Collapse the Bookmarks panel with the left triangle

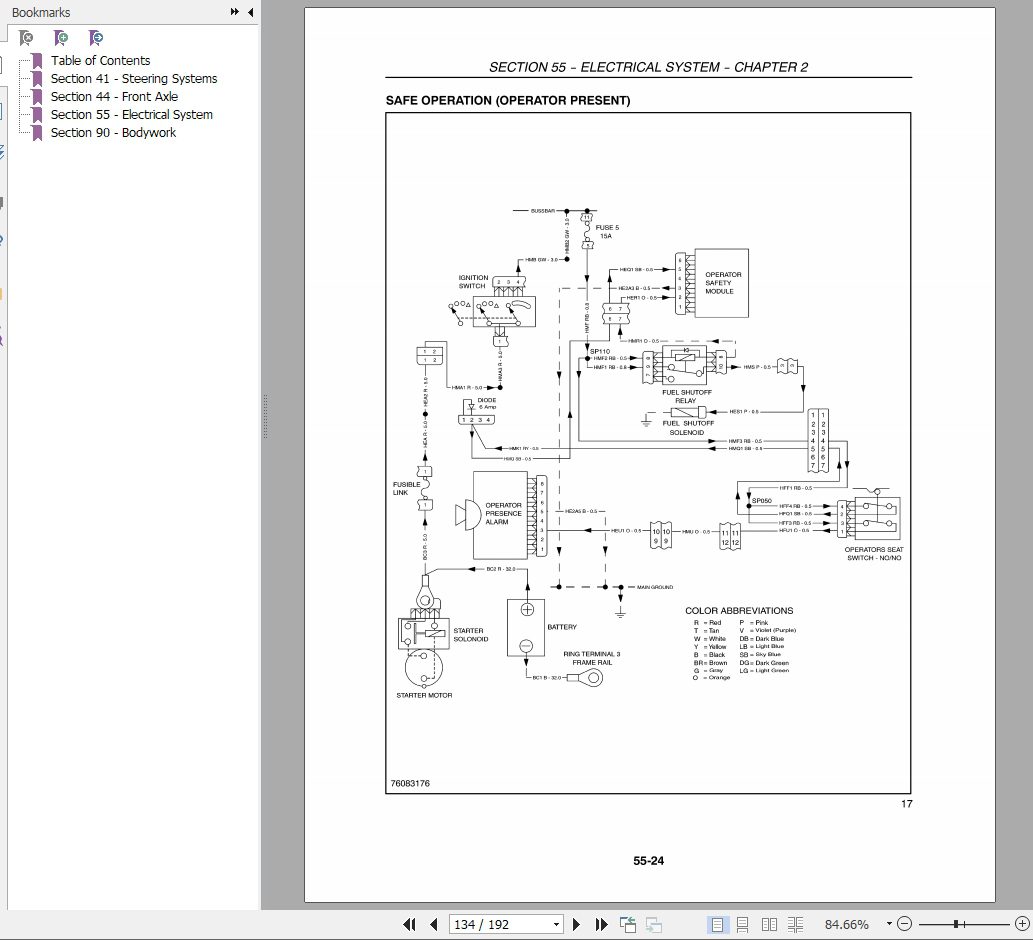pyautogui.click(x=250, y=12)
